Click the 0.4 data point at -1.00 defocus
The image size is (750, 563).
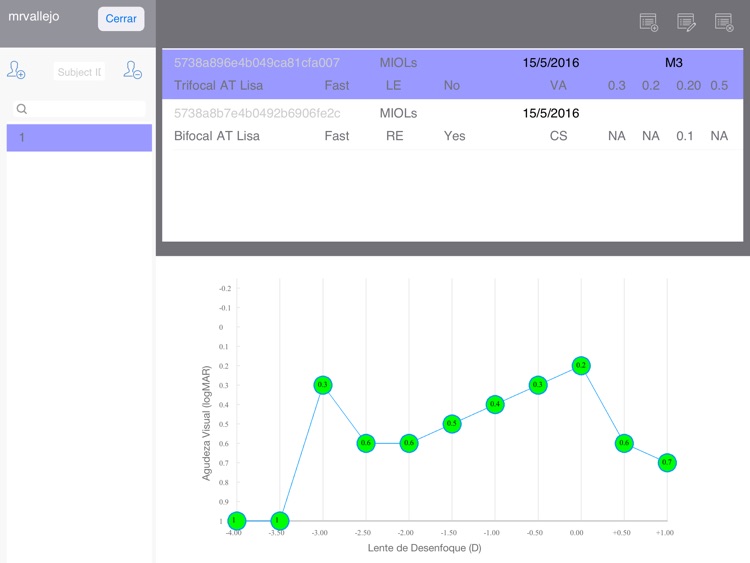(x=495, y=404)
